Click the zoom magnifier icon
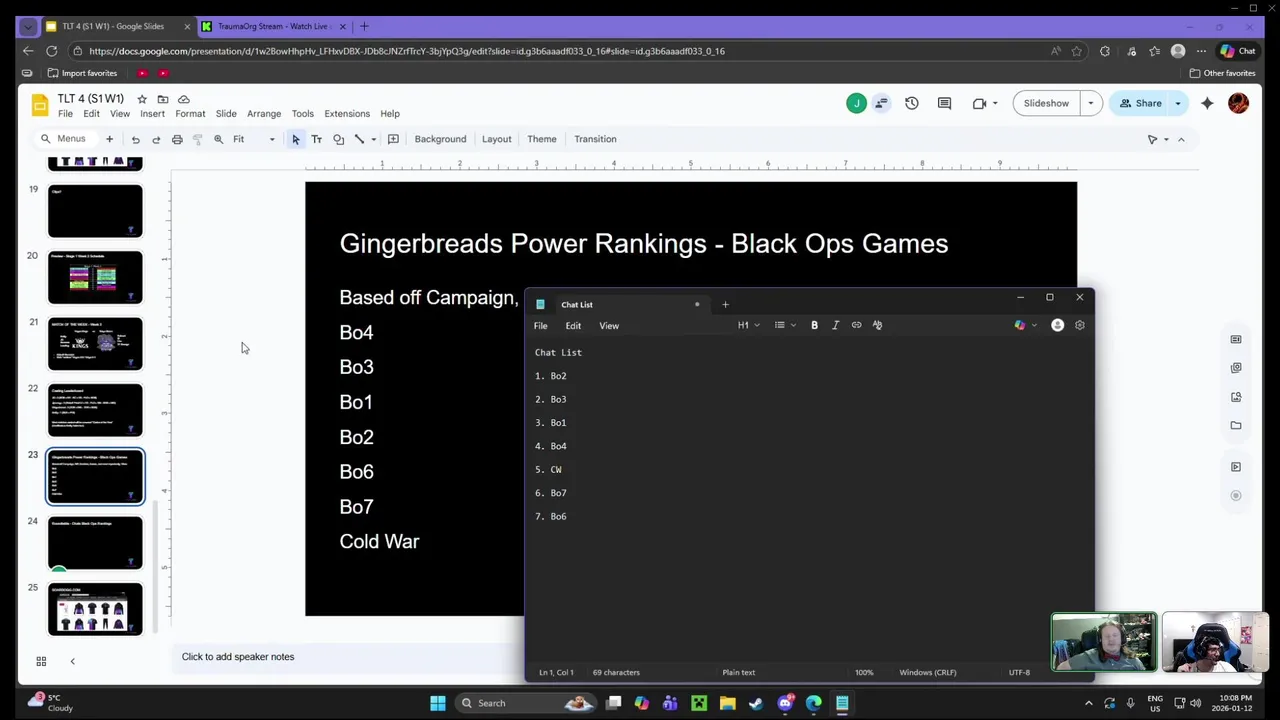 click(x=218, y=139)
